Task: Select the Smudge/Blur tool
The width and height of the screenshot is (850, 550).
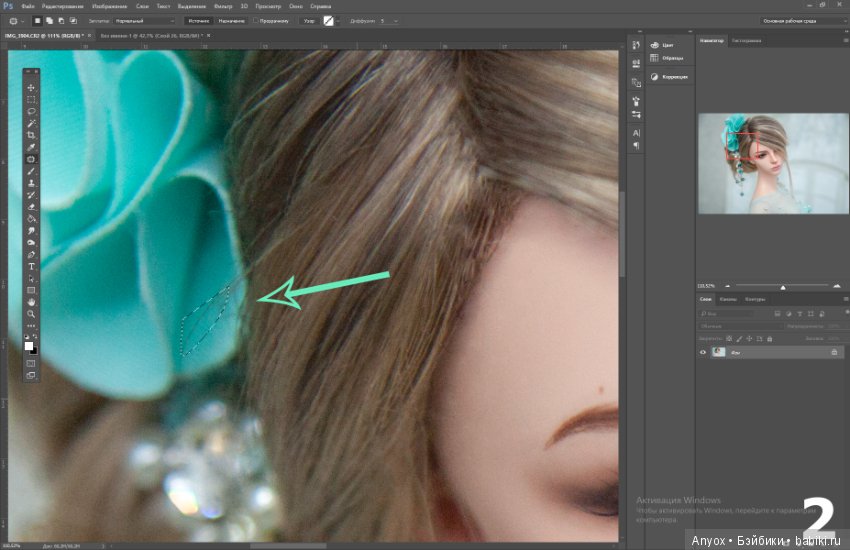Action: click(31, 231)
